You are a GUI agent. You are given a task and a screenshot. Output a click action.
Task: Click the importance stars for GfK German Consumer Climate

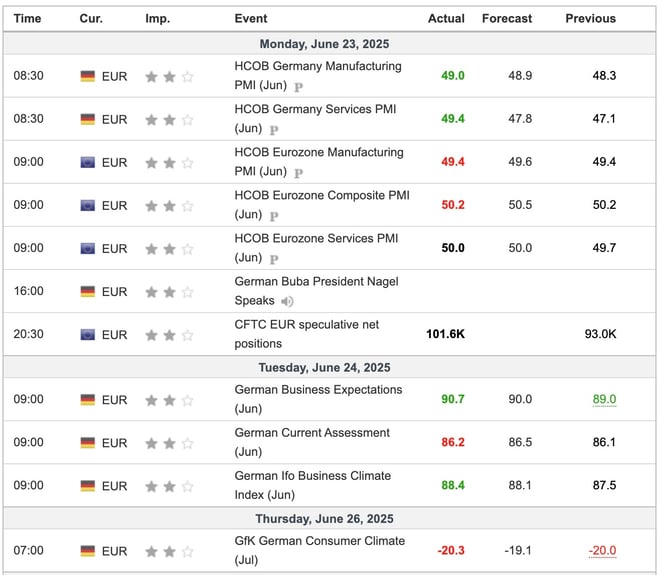[169, 551]
